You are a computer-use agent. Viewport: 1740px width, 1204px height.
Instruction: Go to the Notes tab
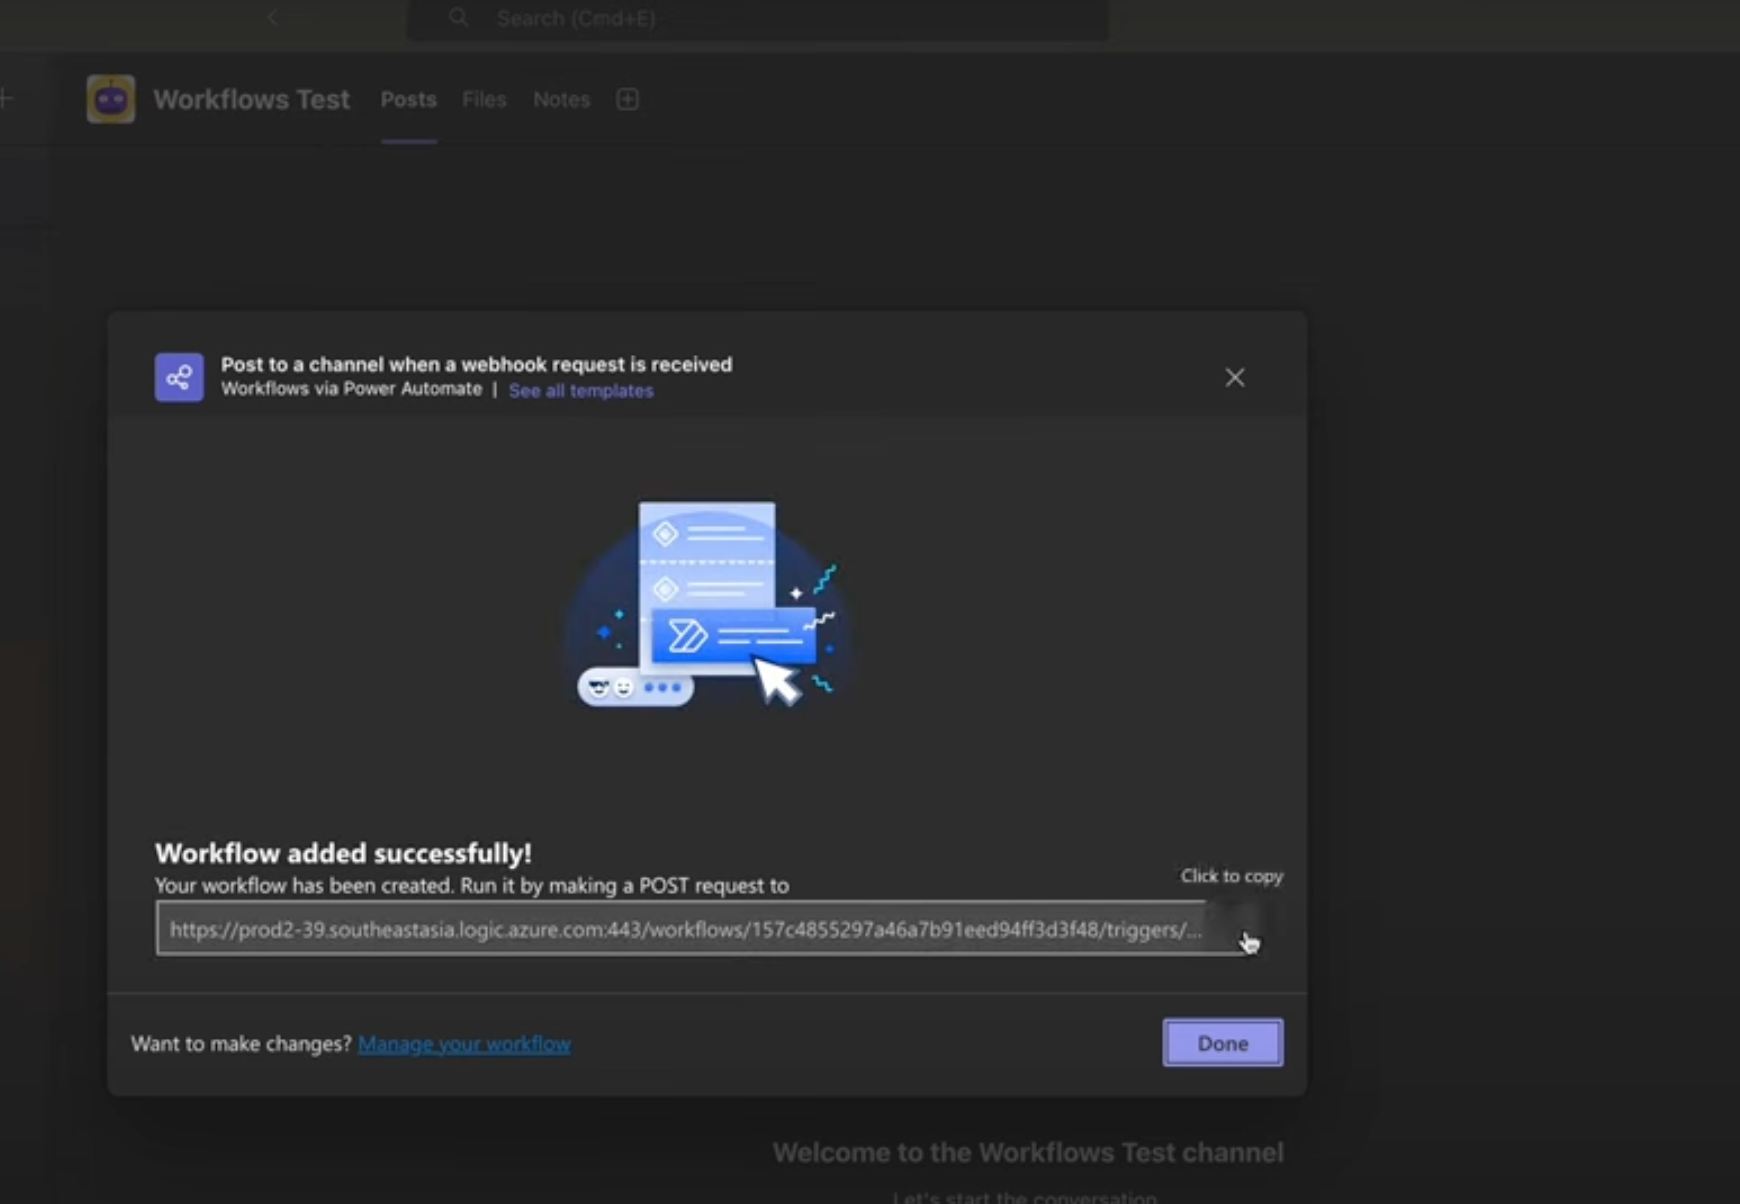coord(561,100)
